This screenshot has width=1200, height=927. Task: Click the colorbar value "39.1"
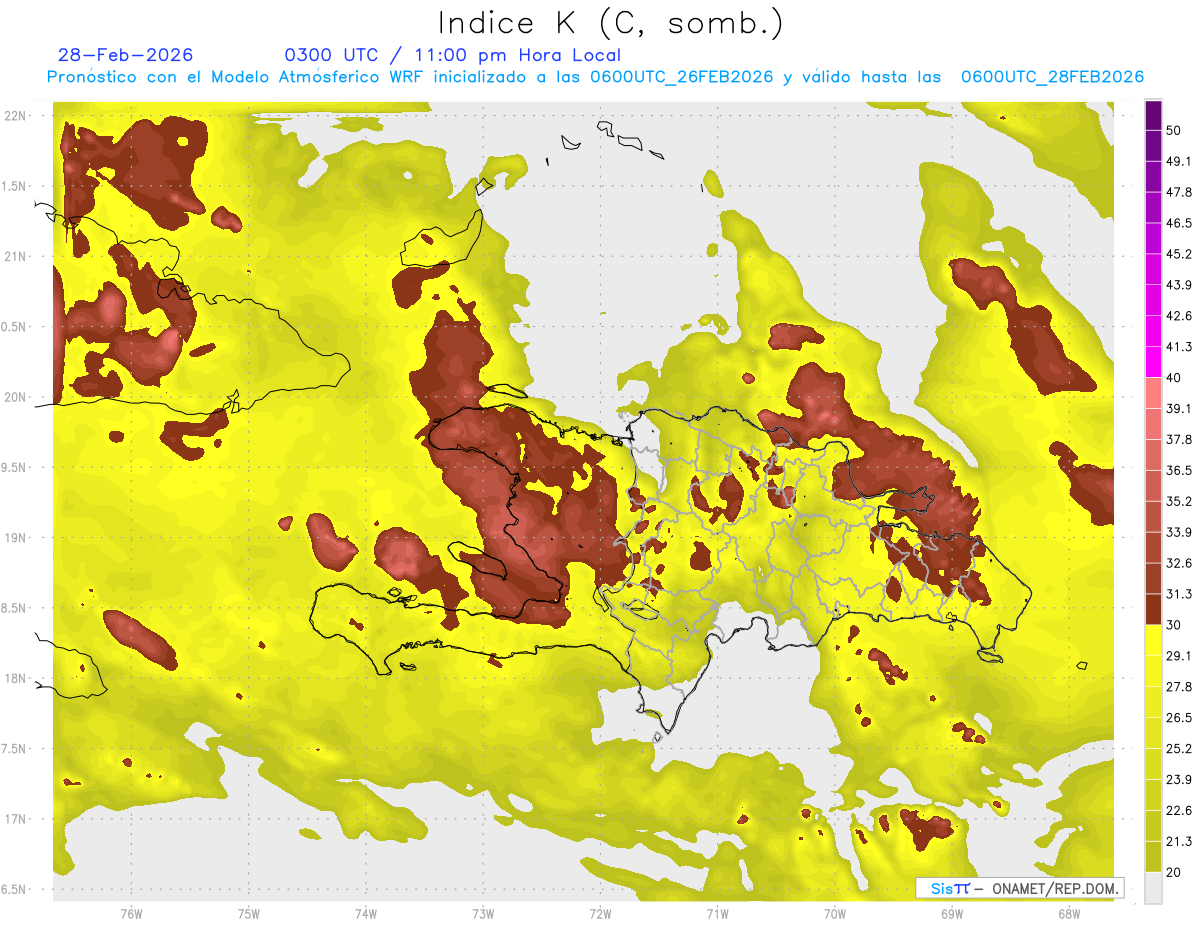pos(1180,408)
